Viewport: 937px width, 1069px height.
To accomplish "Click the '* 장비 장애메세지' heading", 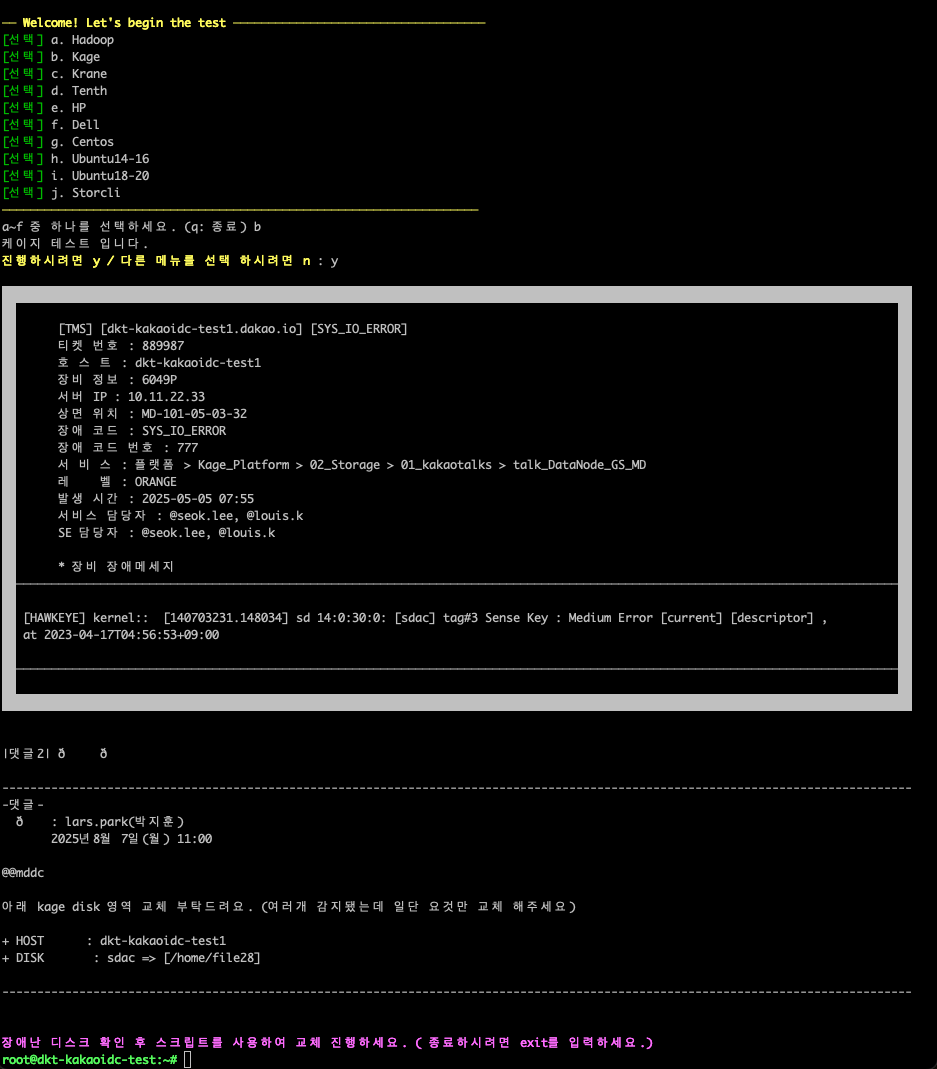I will tap(116, 567).
